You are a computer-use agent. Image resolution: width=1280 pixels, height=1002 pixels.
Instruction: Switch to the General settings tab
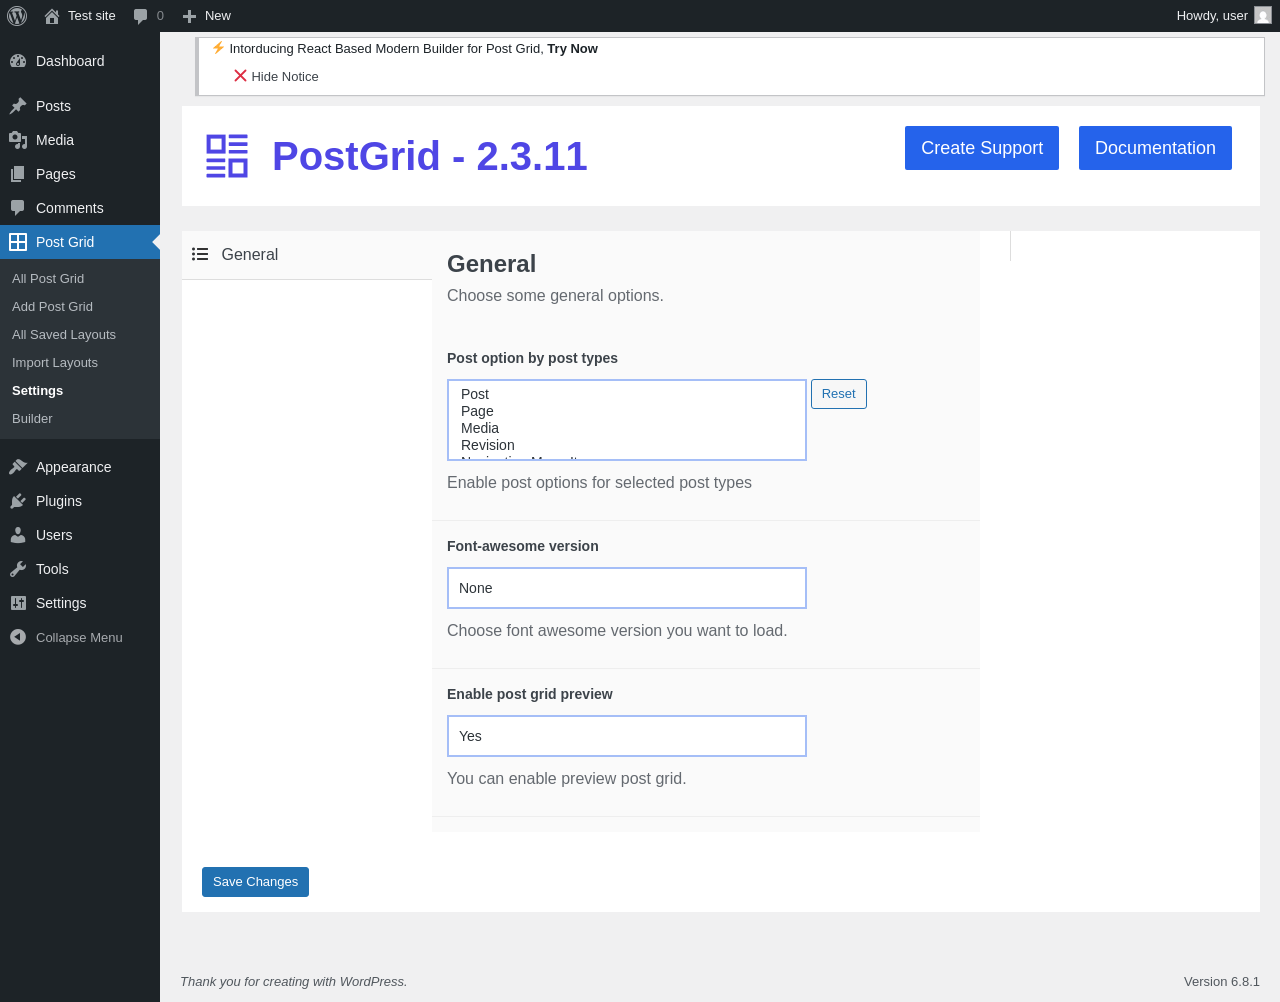tap(307, 255)
